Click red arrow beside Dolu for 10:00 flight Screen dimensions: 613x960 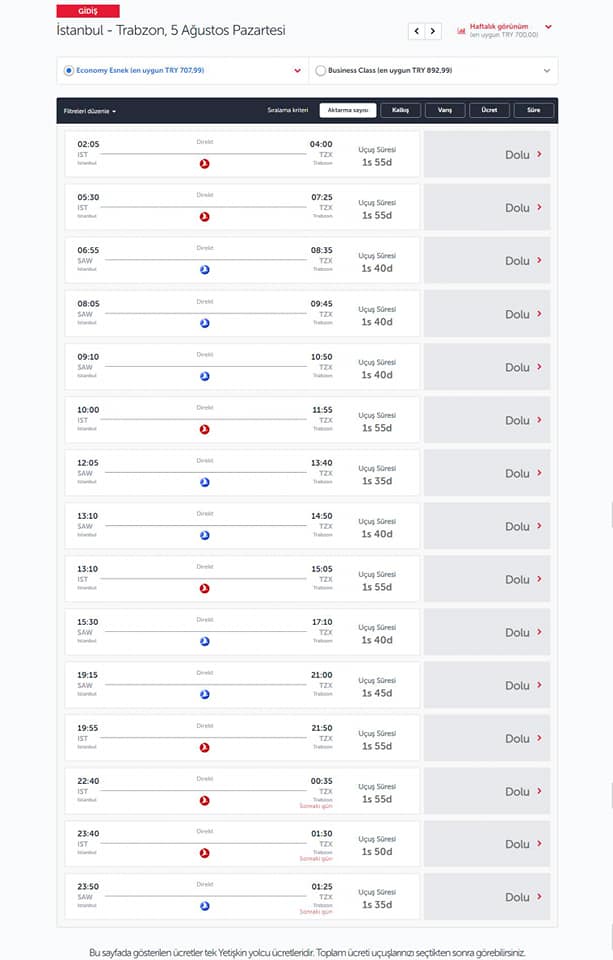click(x=539, y=420)
